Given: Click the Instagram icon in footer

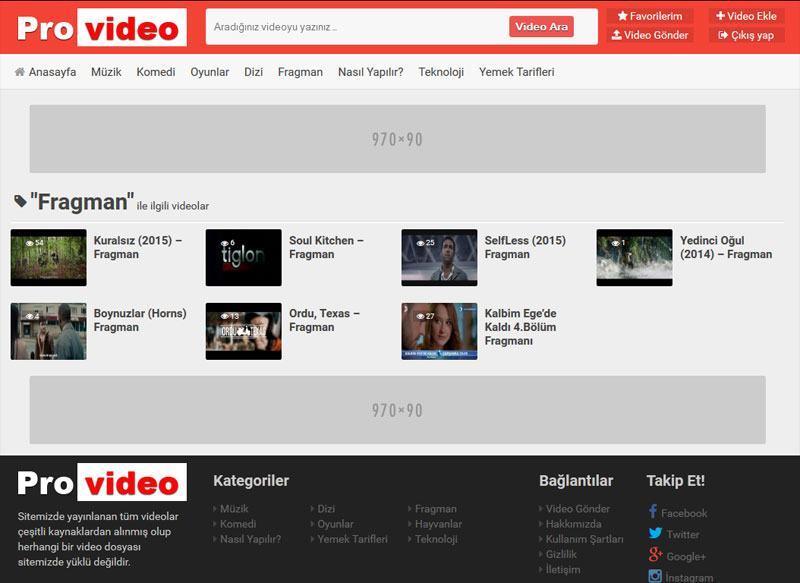Looking at the screenshot, I should click(x=655, y=576).
